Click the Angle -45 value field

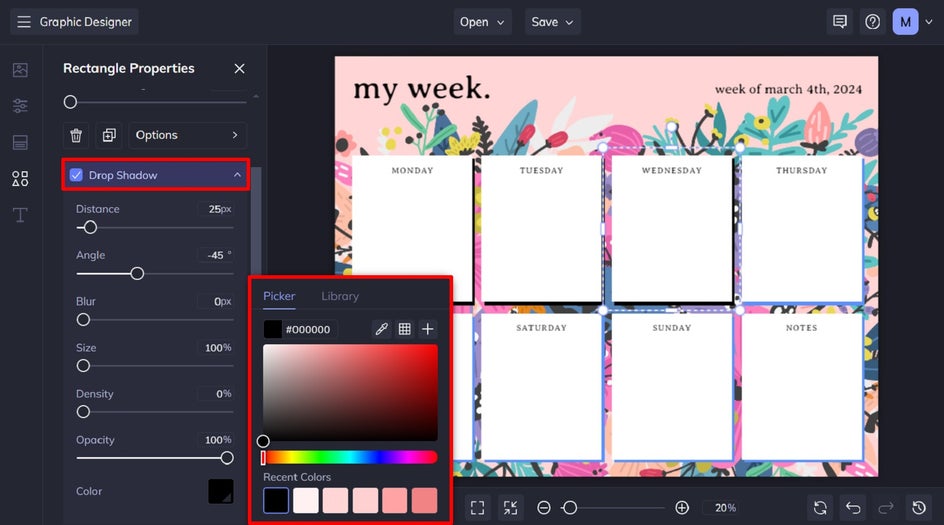click(x=216, y=255)
